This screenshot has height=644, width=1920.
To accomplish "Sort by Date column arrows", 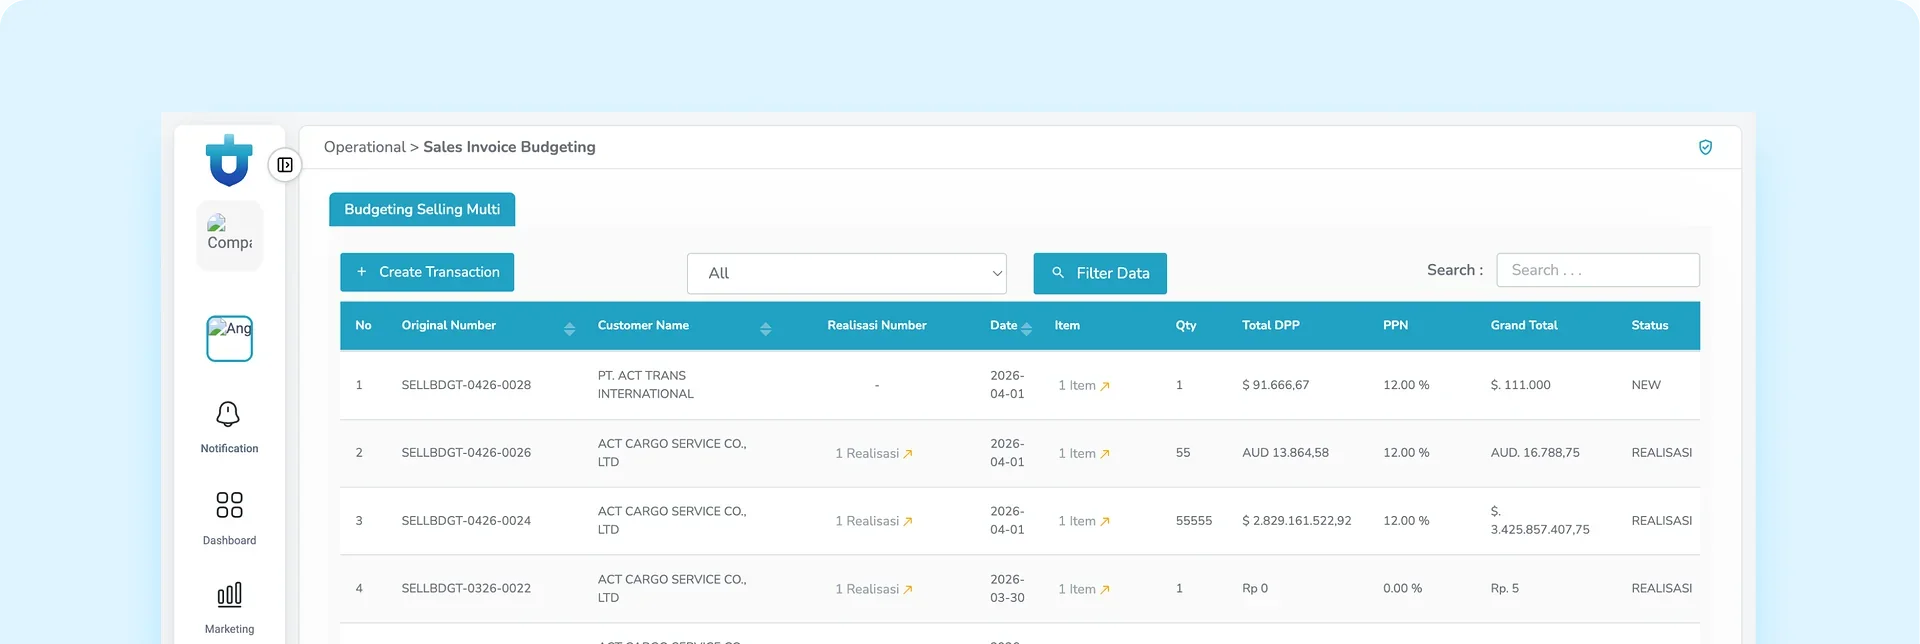I will [1026, 328].
